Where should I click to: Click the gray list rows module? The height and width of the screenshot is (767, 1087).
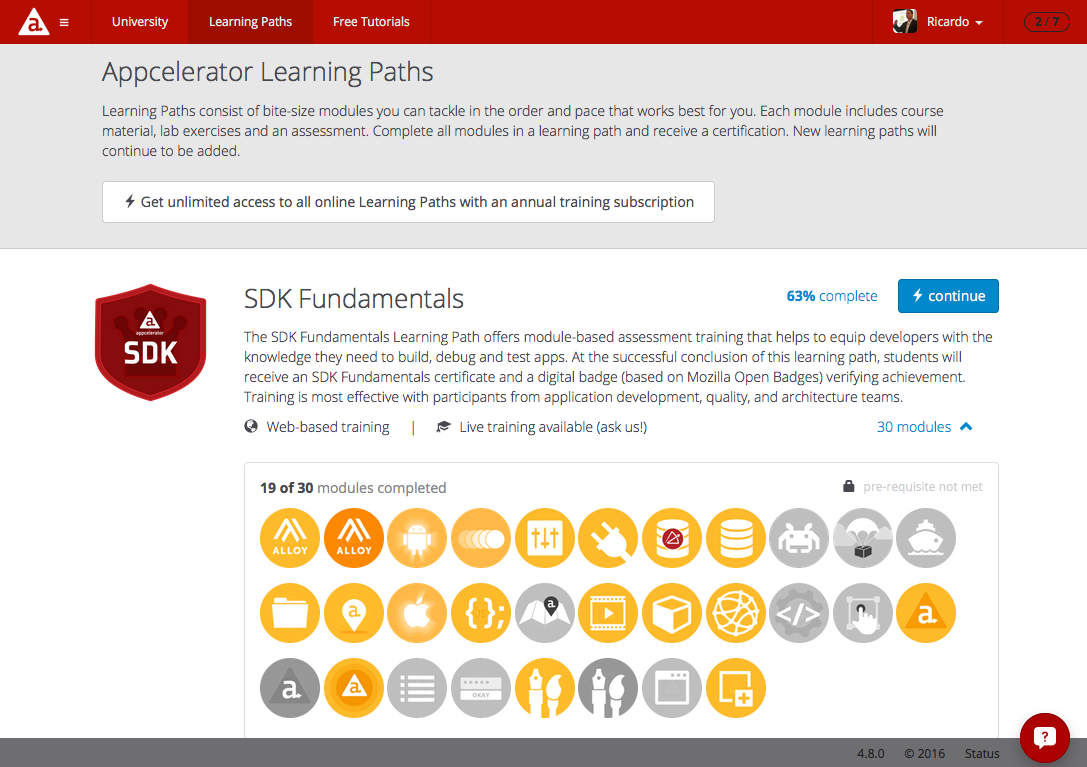click(417, 688)
